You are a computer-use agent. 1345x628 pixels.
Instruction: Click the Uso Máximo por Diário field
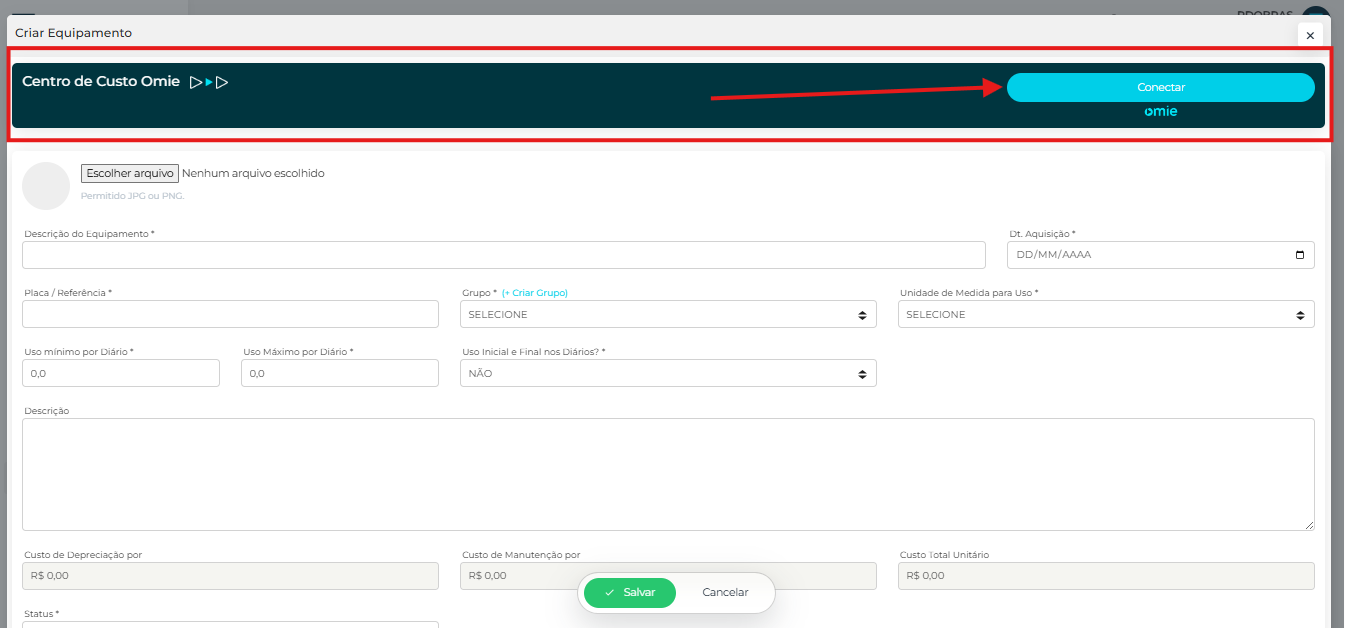339,373
